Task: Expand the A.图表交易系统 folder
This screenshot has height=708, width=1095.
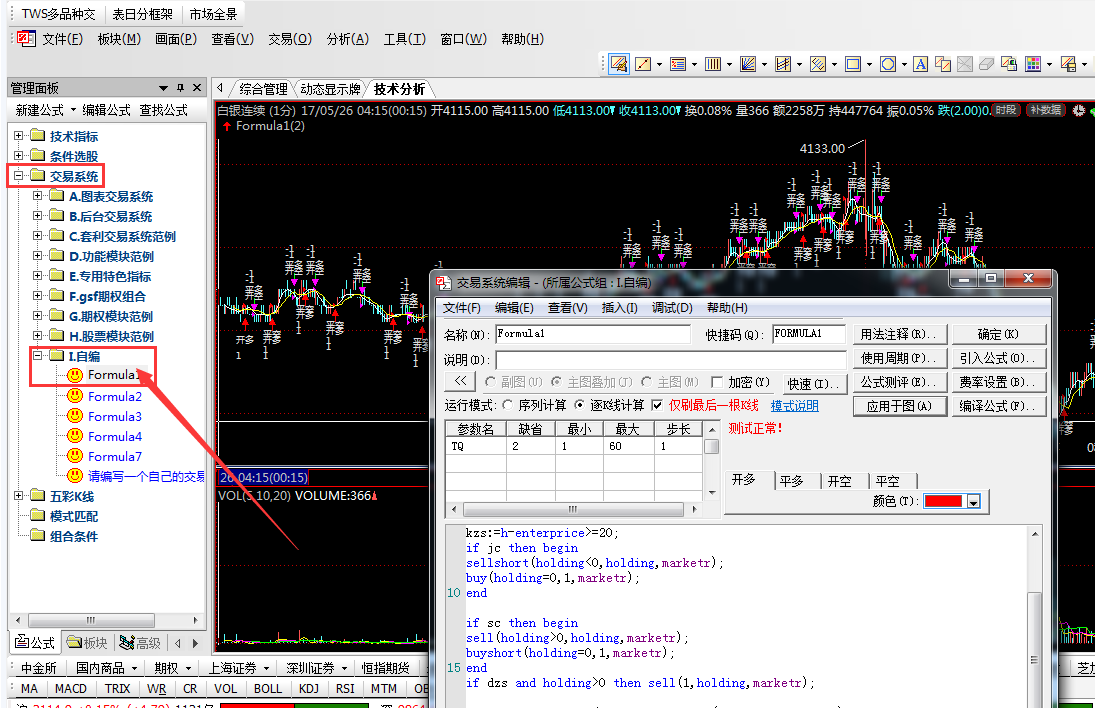Action: click(37, 196)
